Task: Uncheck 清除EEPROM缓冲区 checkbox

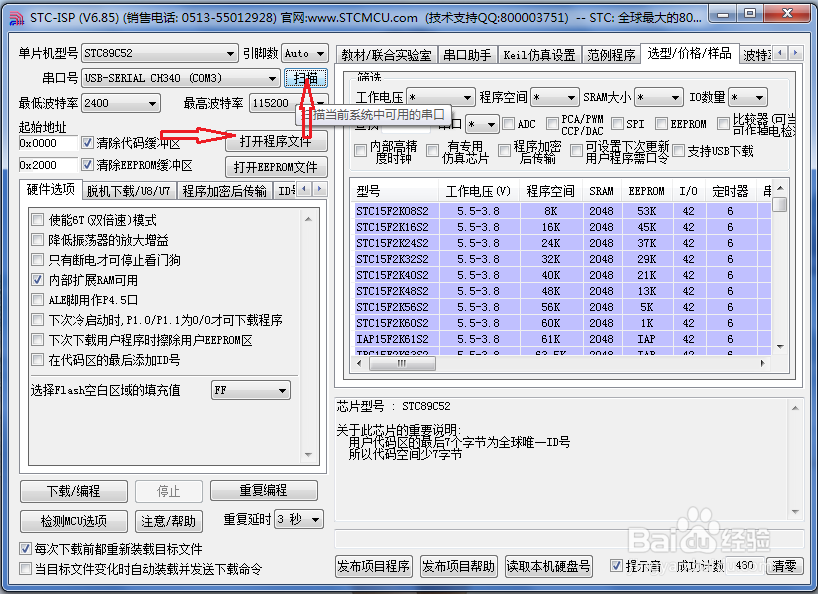Action: tap(87, 165)
